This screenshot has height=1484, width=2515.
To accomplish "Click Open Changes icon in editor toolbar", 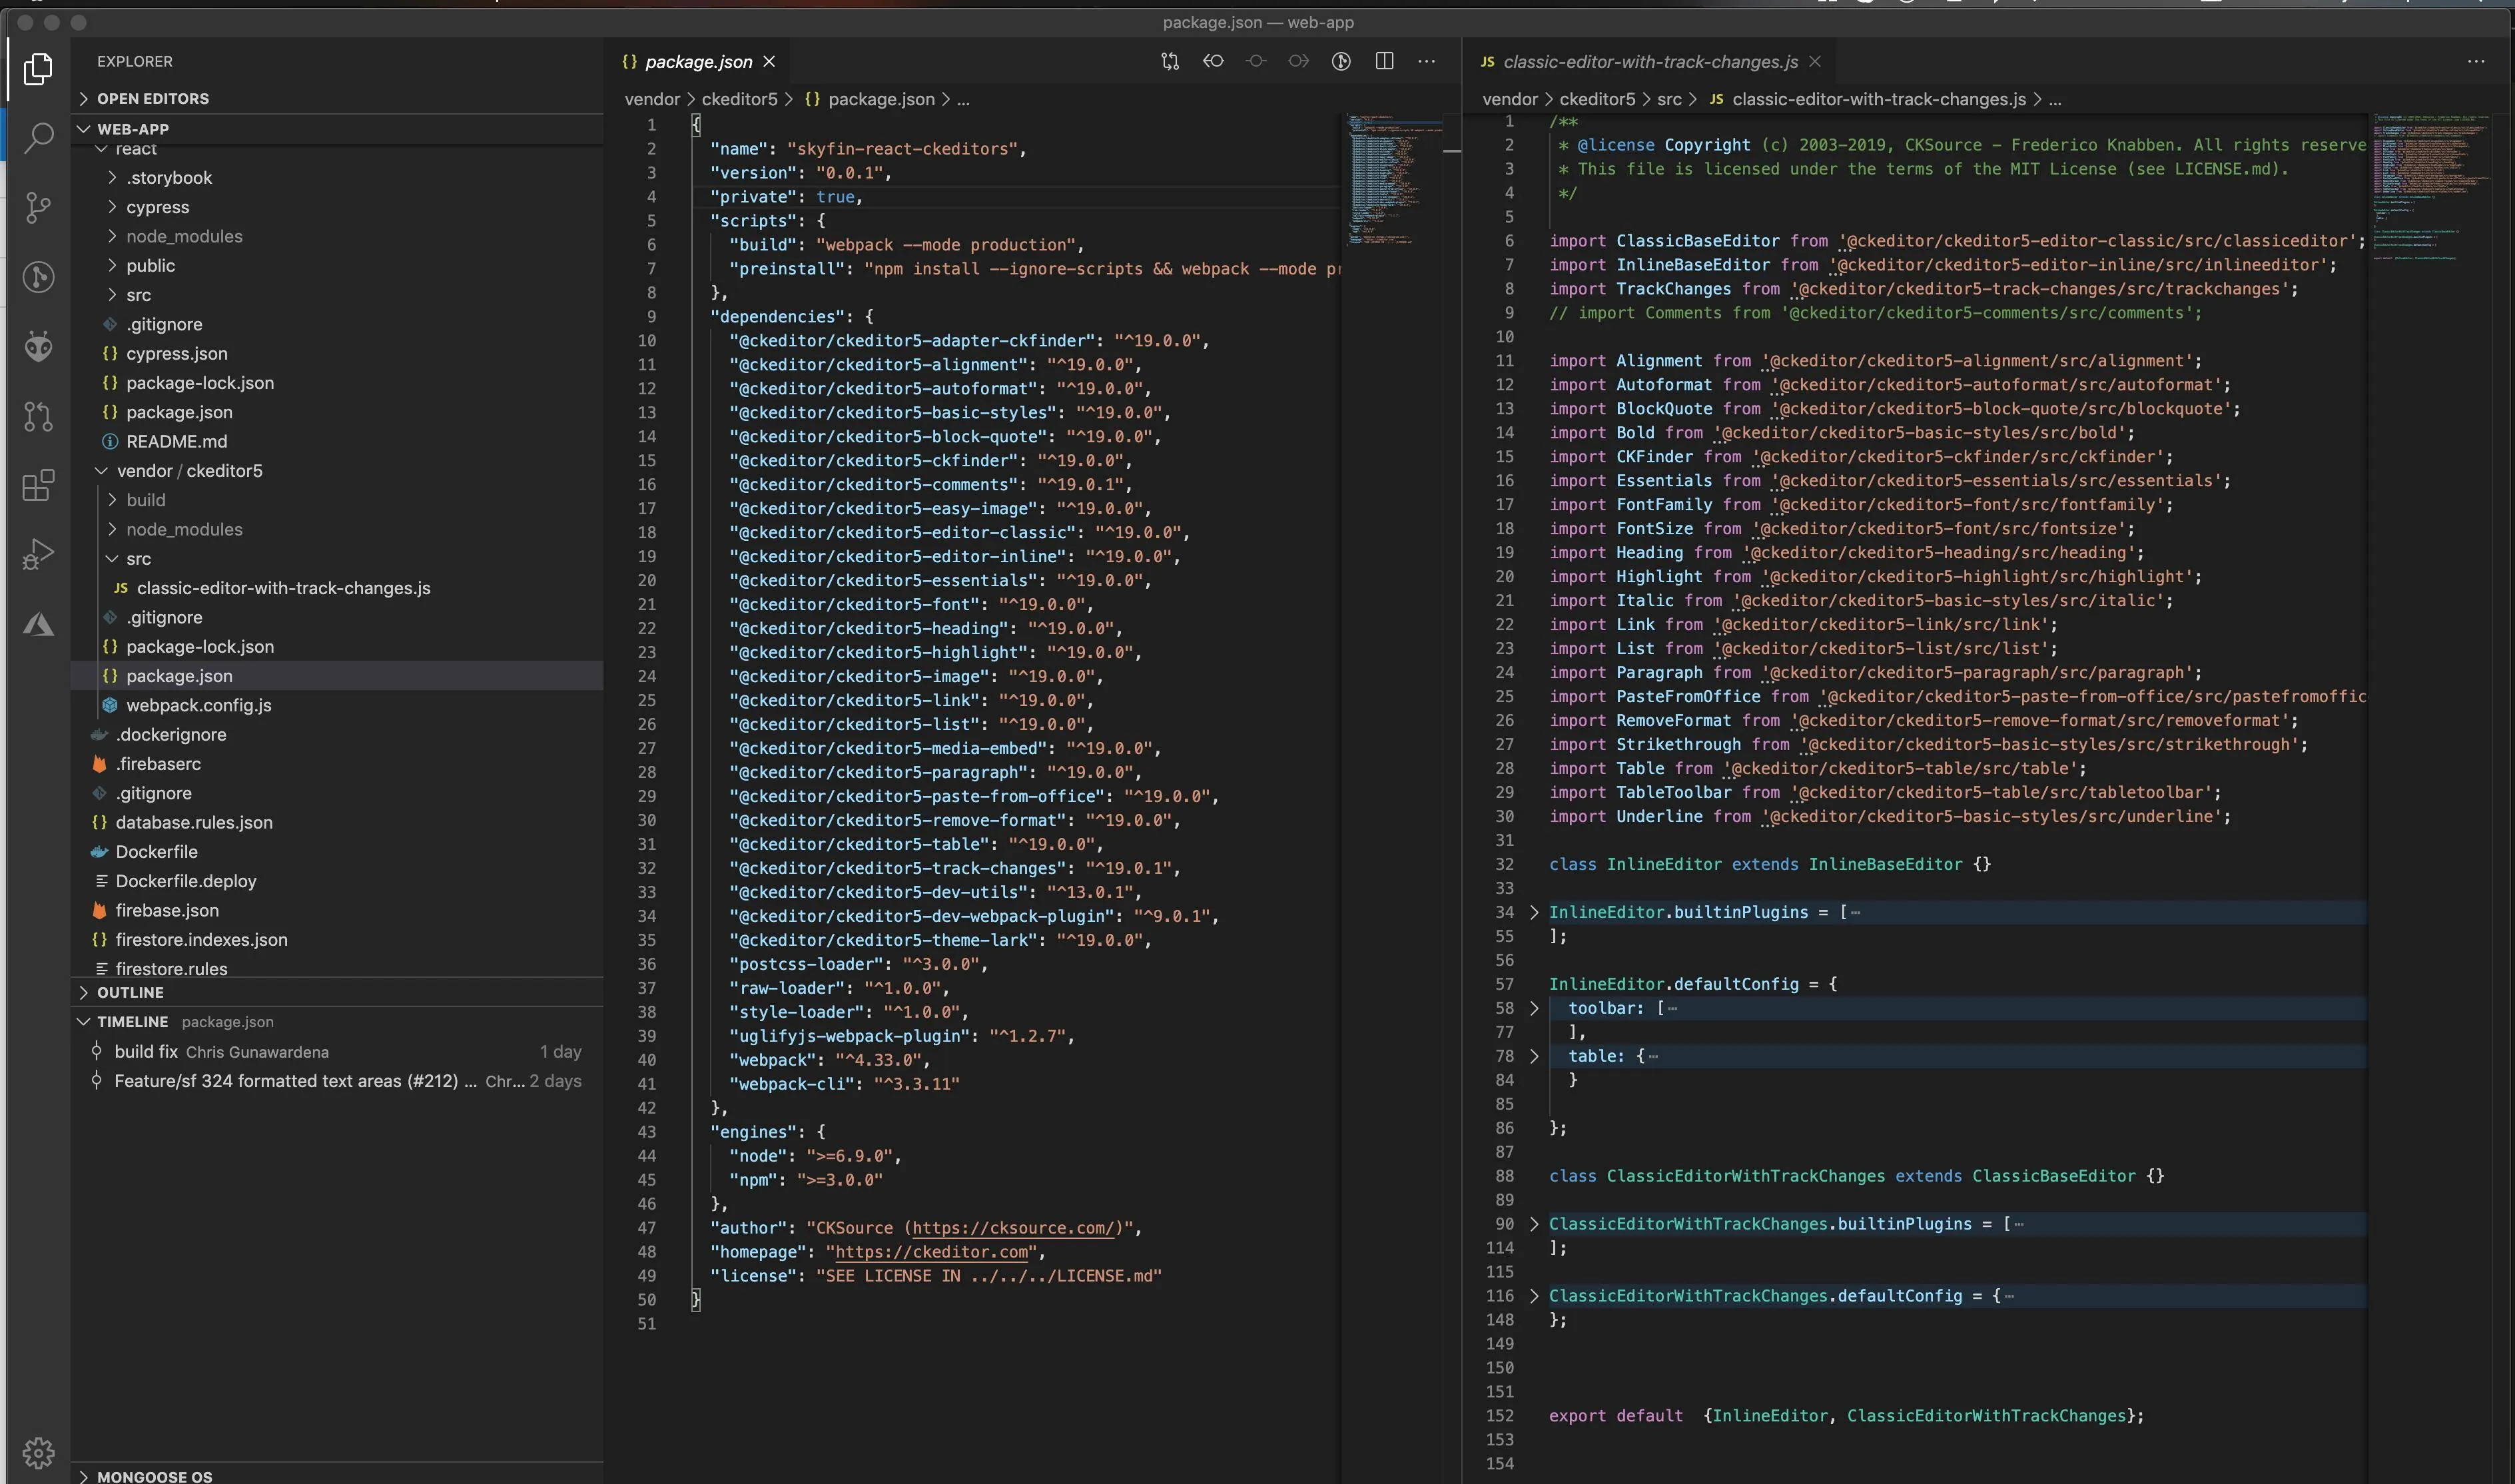I will tap(1170, 62).
